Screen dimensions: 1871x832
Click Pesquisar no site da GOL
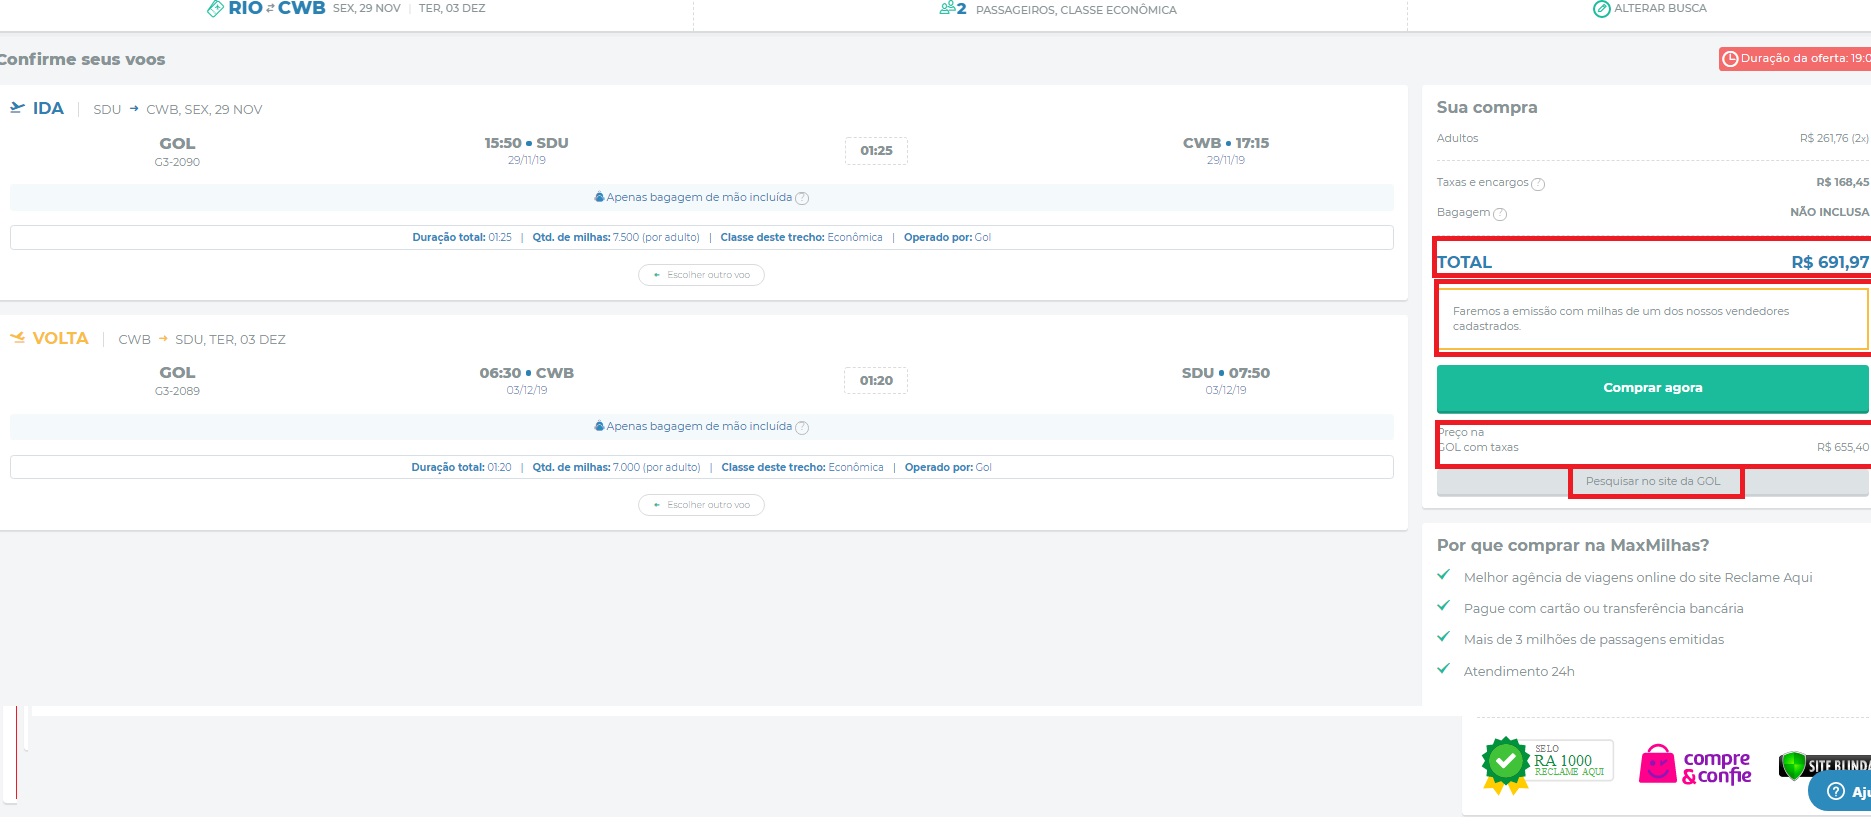click(x=1653, y=481)
